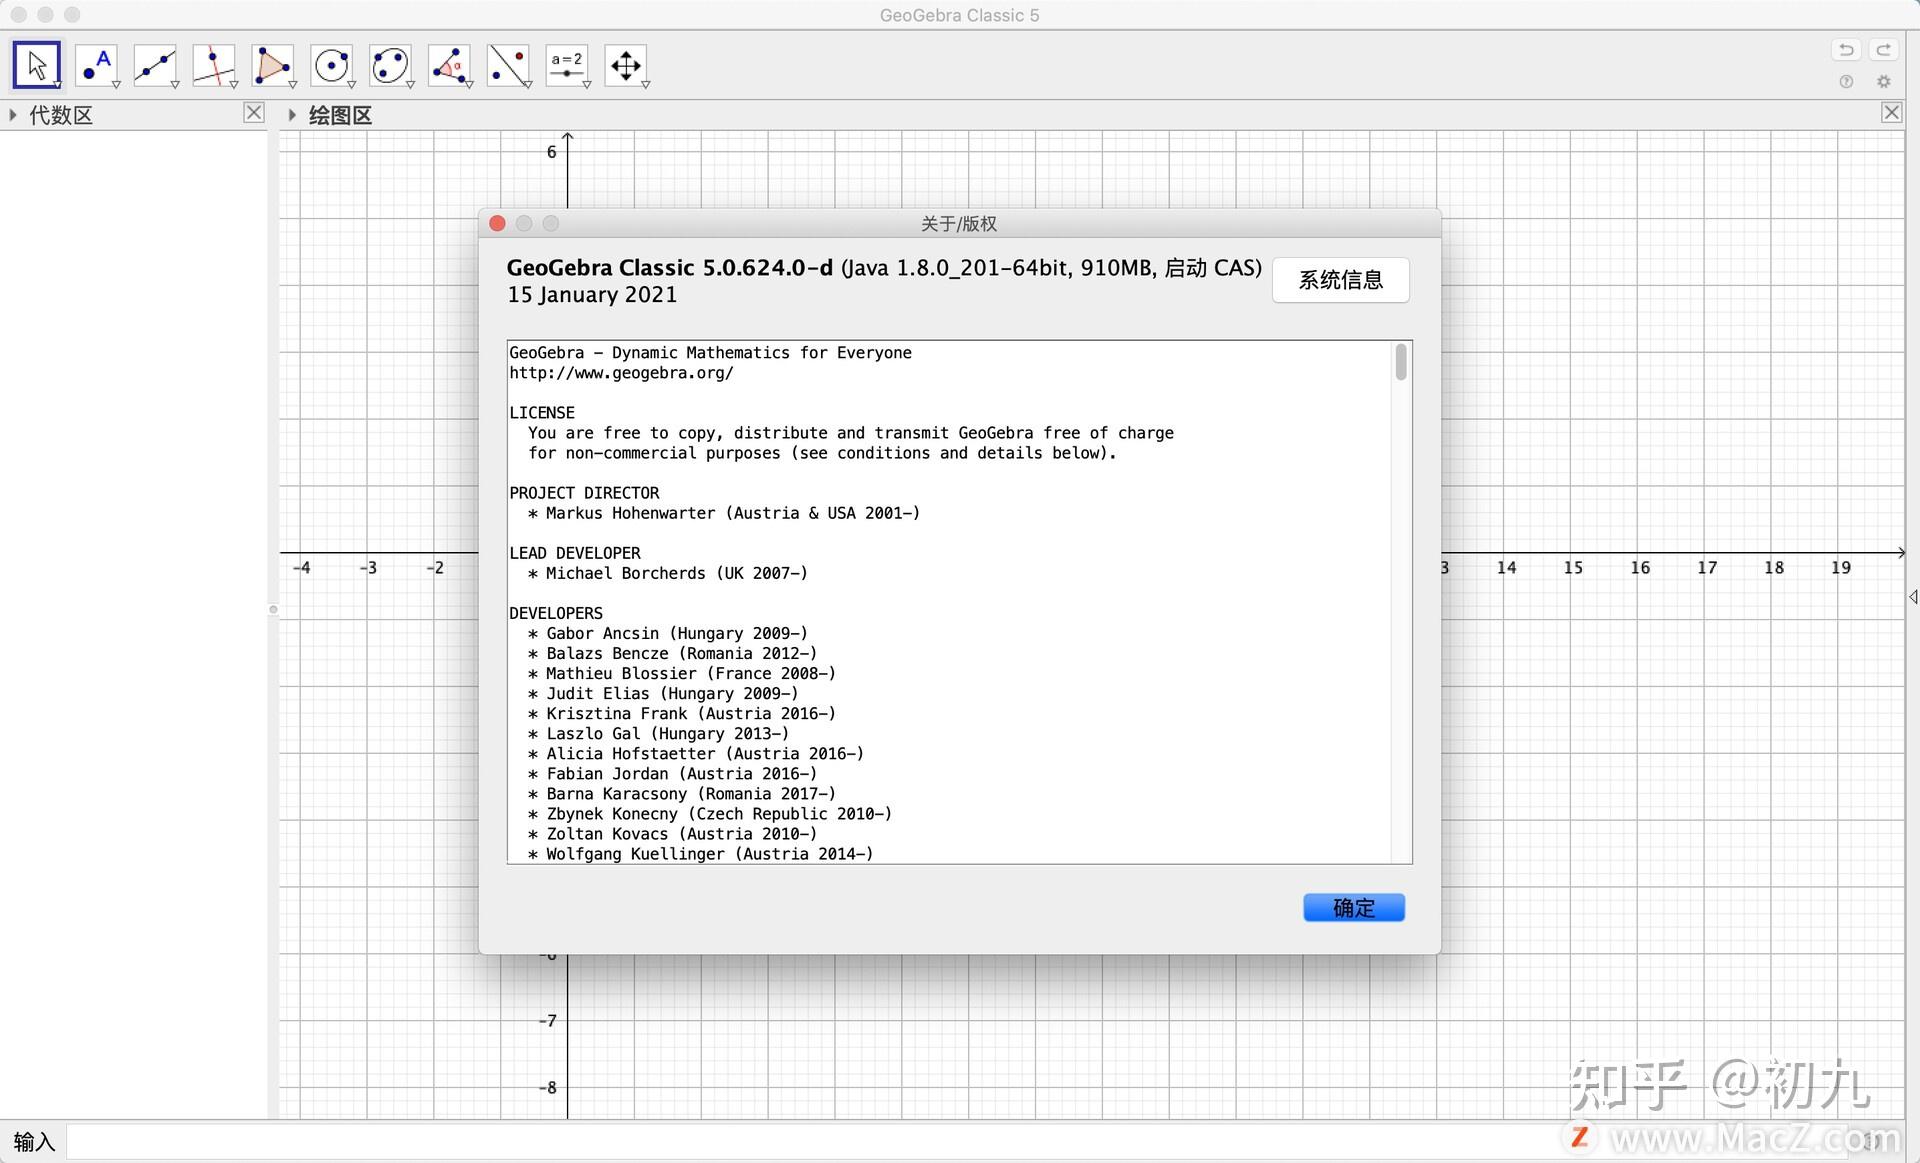Click the Zoltan Kovacs line
Screen dimensions: 1920x1163
pyautogui.click(x=672, y=833)
